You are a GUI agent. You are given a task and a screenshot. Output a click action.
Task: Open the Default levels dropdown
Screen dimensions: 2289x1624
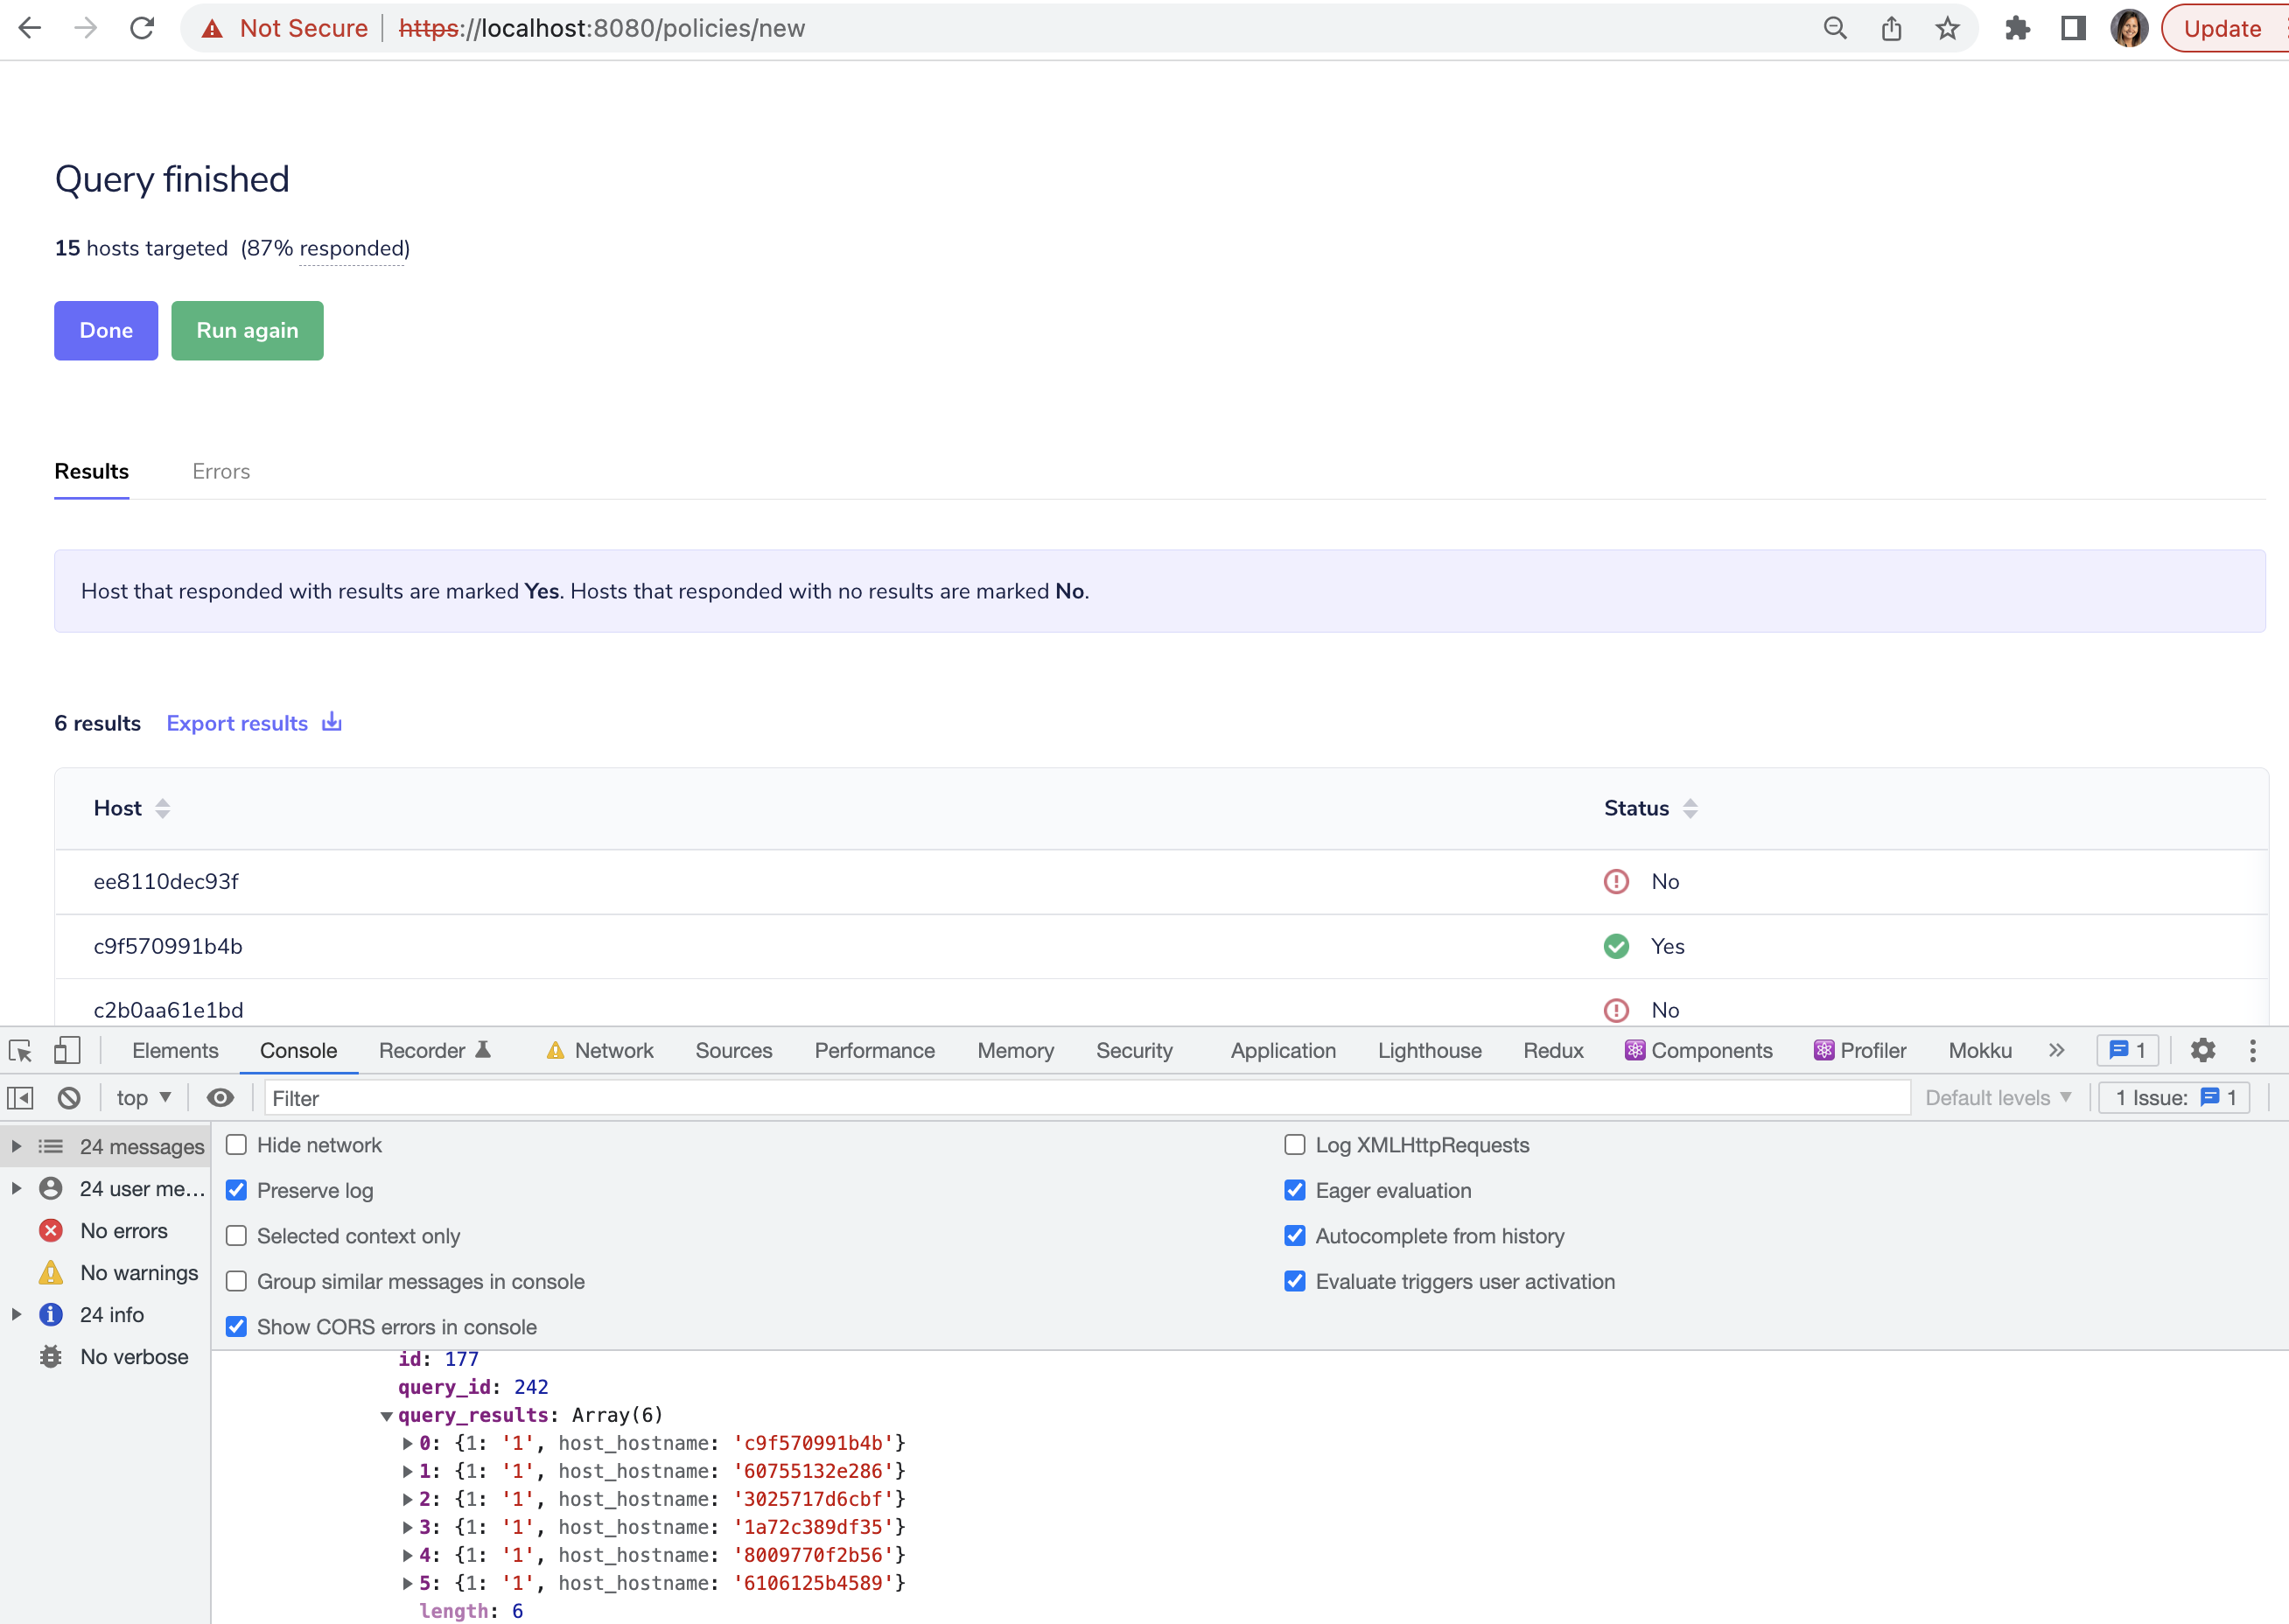click(1998, 1098)
